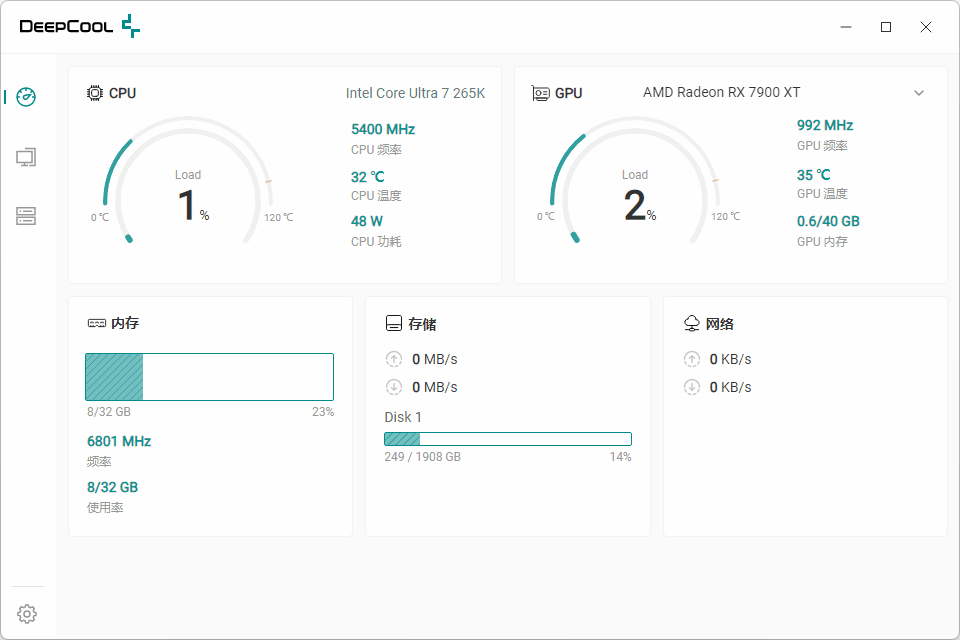The width and height of the screenshot is (960, 640).
Task: Open settings gear in the sidebar
Action: 27,613
